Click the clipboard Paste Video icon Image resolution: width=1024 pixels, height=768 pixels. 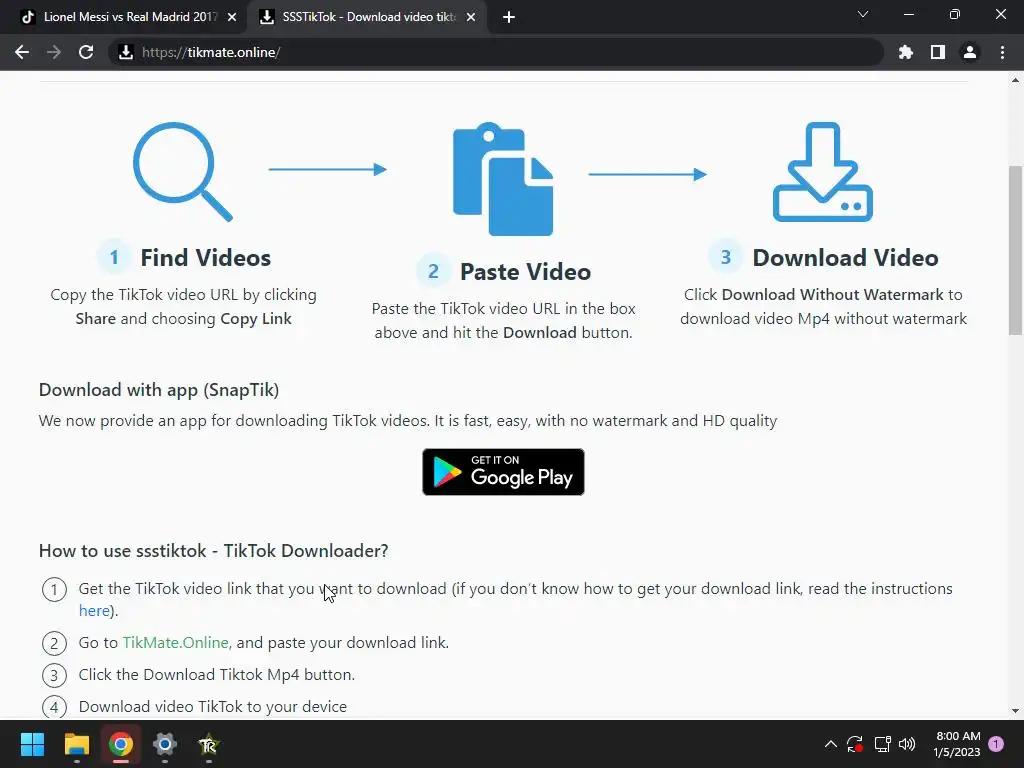coord(503,179)
